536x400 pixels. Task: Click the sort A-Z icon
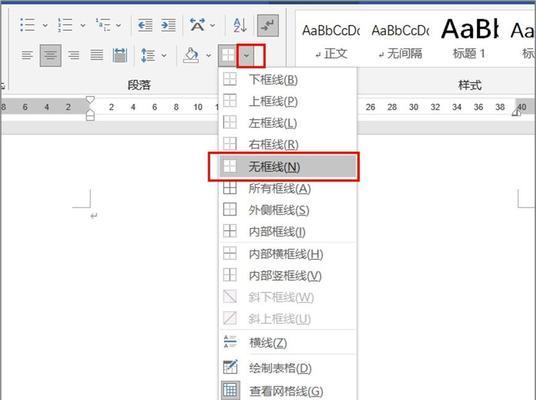240,25
